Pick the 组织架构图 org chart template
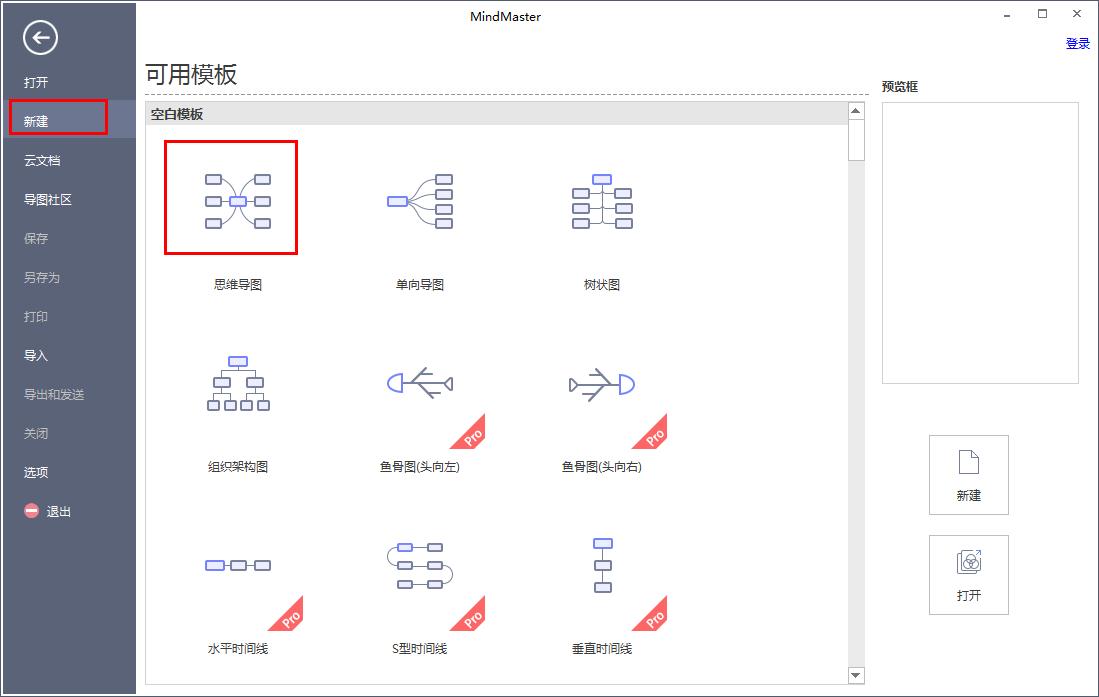1099x697 pixels. 237,383
